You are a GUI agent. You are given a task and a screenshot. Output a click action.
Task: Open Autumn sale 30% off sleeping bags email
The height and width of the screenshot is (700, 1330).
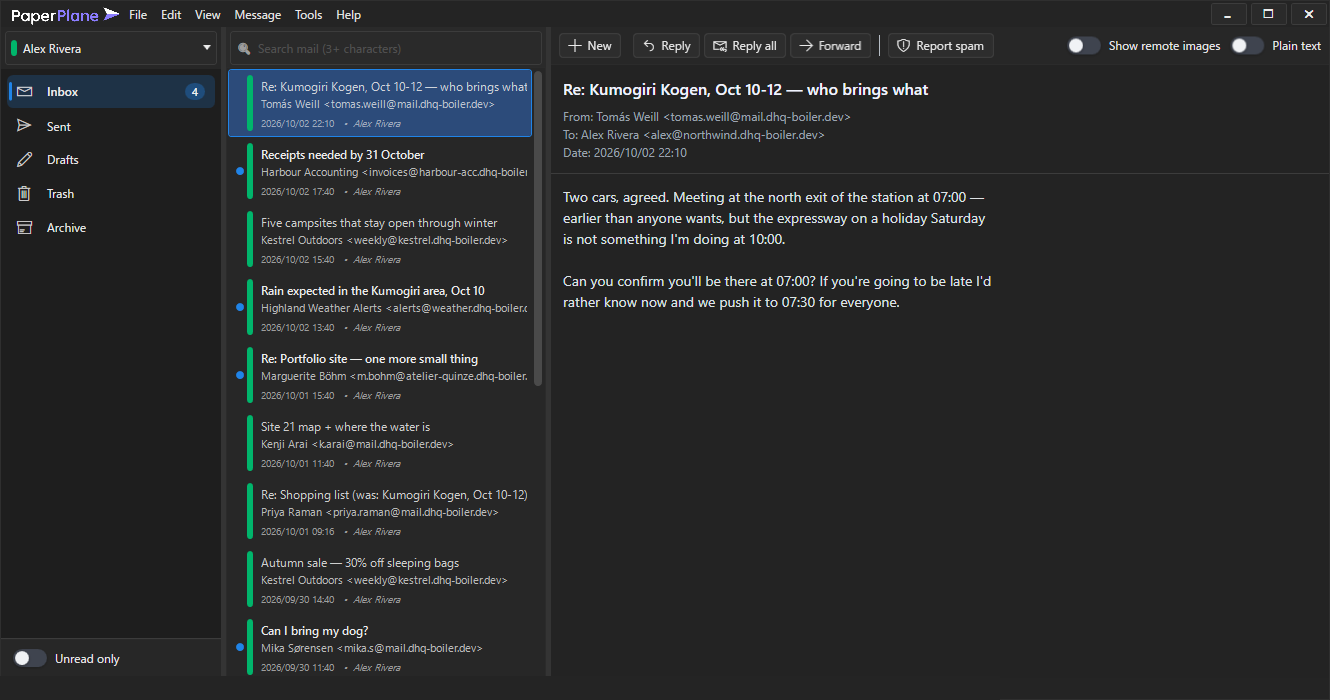tap(380, 580)
